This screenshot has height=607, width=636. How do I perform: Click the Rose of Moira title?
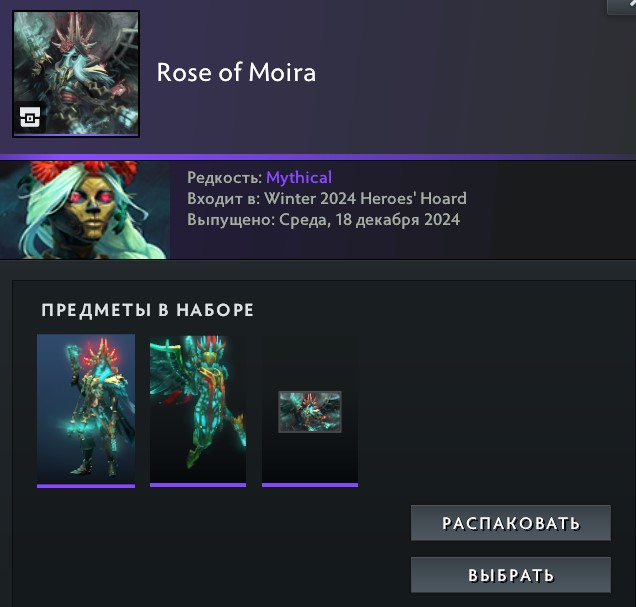[236, 73]
